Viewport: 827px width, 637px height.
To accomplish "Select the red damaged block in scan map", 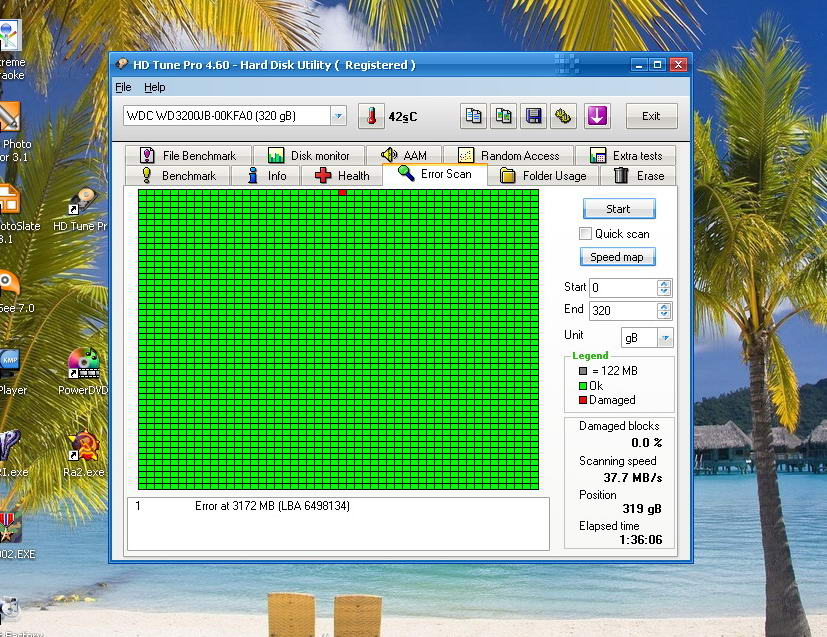I will click(342, 192).
